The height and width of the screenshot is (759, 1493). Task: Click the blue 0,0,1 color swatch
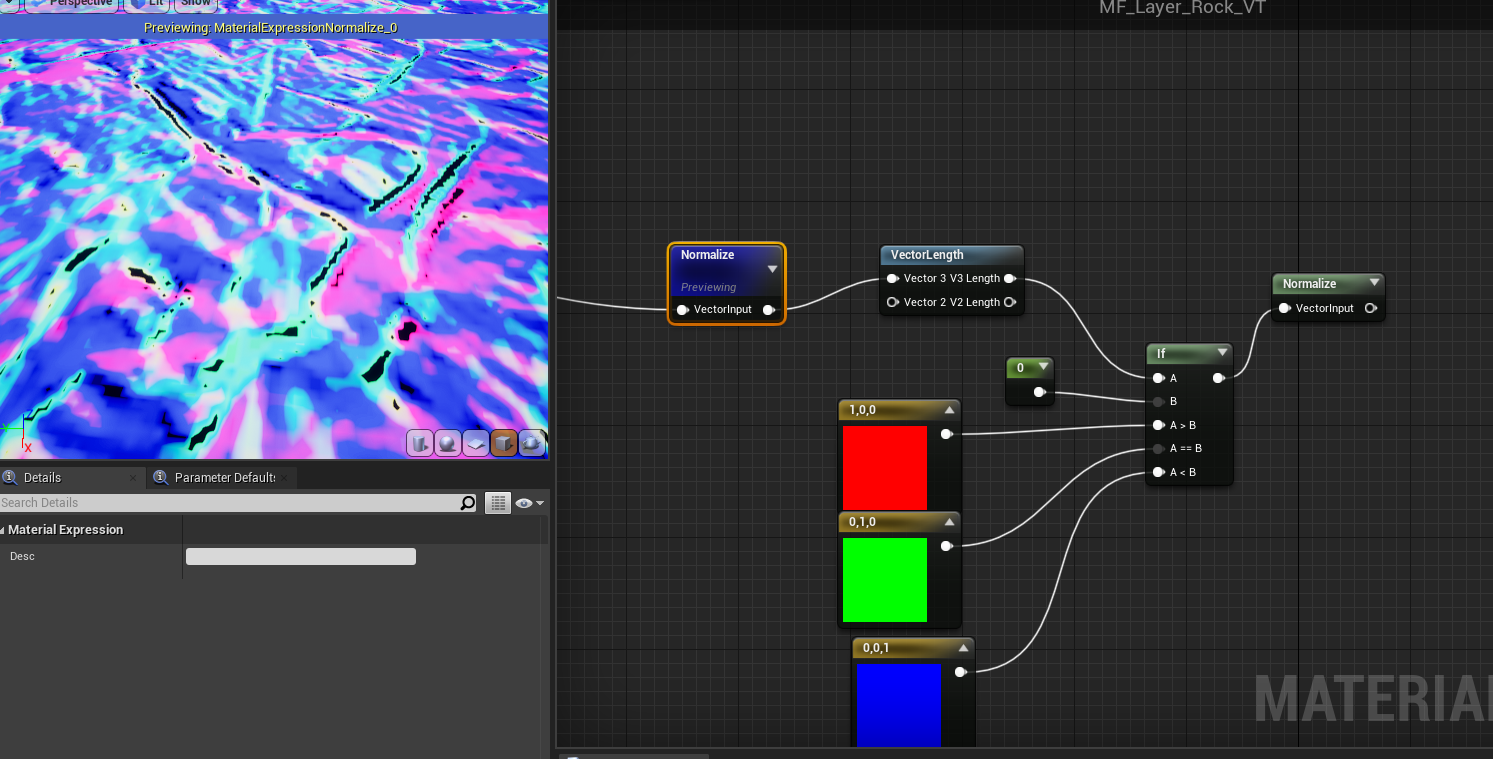pos(899,704)
